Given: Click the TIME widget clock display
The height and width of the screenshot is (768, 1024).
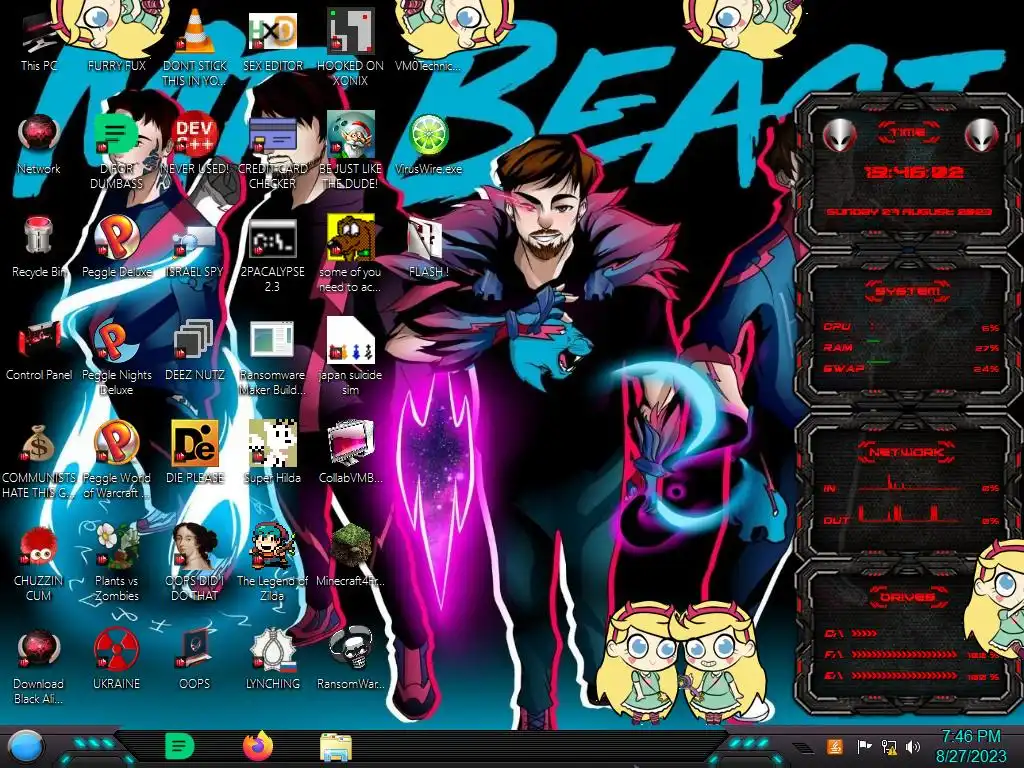Looking at the screenshot, I should (913, 172).
